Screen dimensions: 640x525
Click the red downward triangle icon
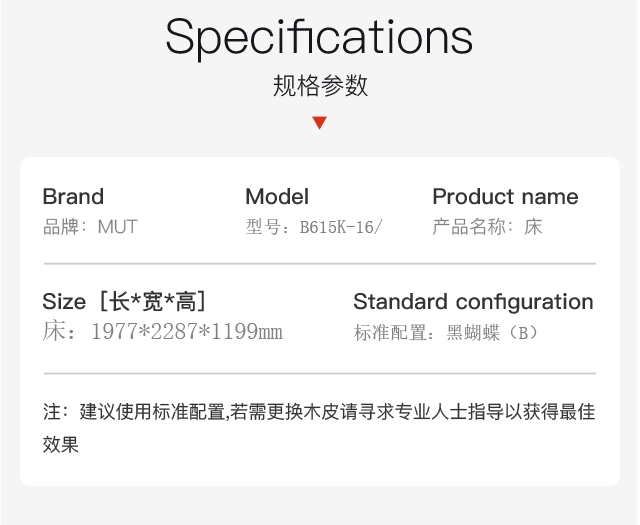coord(320,123)
